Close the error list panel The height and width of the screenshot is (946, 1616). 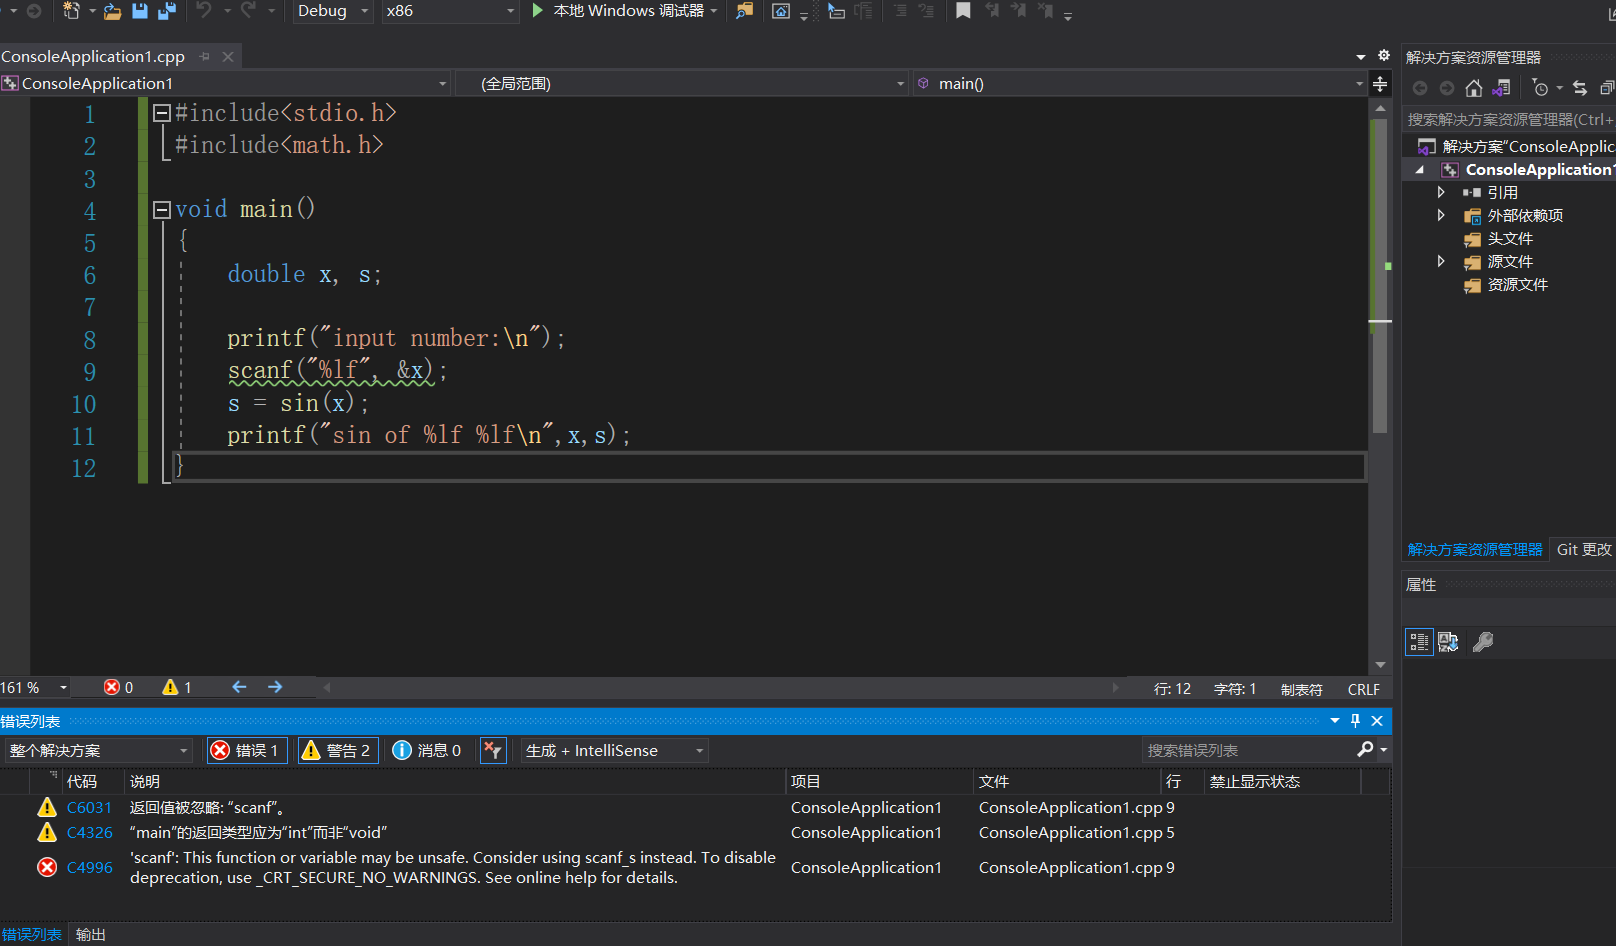[1377, 721]
